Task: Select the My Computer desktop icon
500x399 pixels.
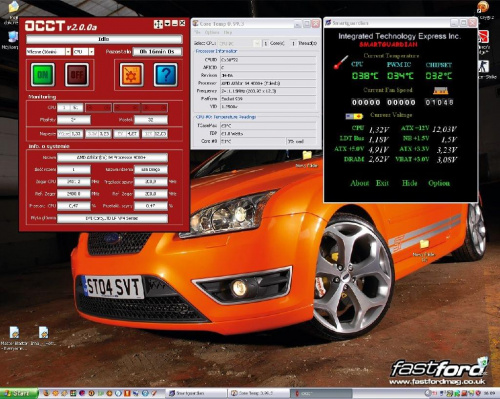Action: pos(13,37)
